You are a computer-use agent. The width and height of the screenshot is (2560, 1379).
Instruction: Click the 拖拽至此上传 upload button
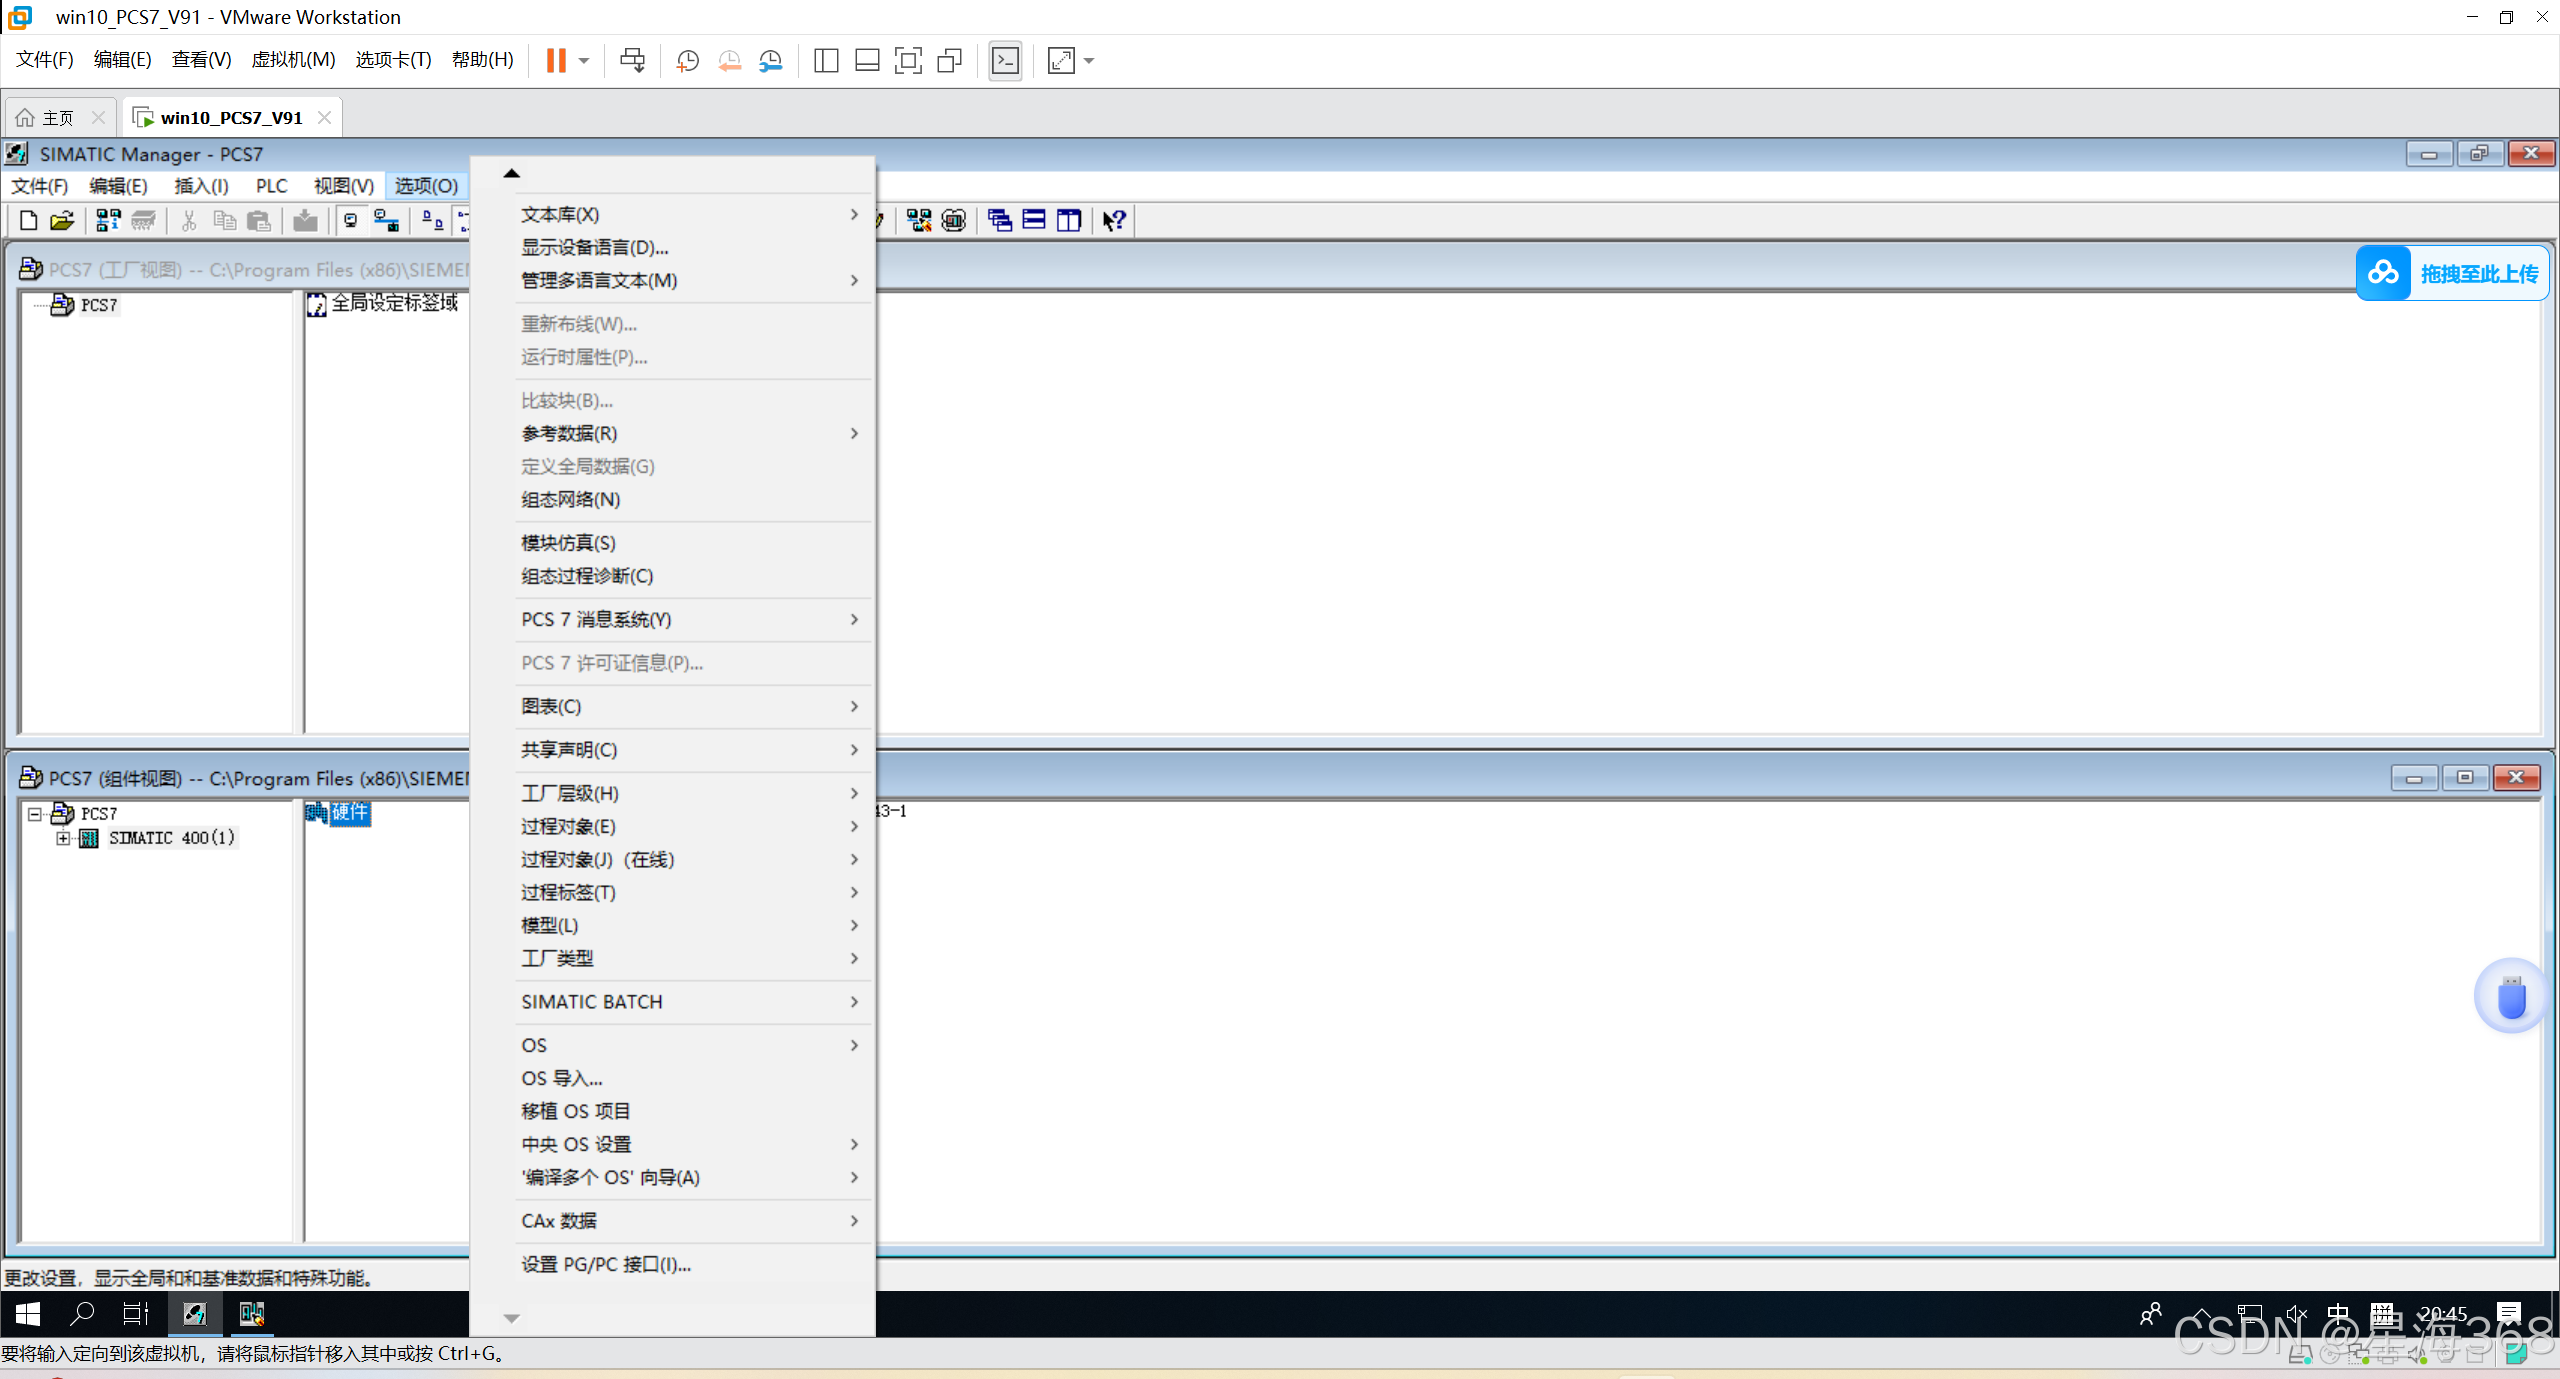[x=2452, y=273]
